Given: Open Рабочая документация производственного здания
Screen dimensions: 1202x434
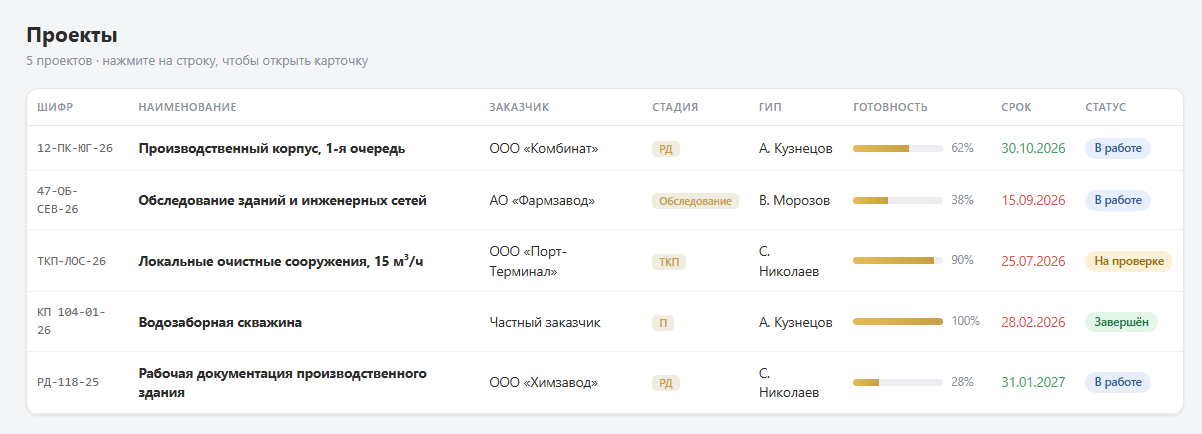Looking at the screenshot, I should [x=282, y=382].
